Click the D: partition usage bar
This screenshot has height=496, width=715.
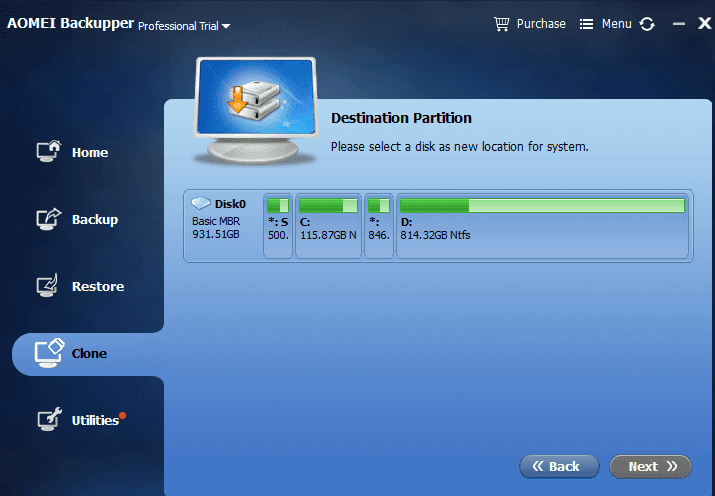pos(542,206)
